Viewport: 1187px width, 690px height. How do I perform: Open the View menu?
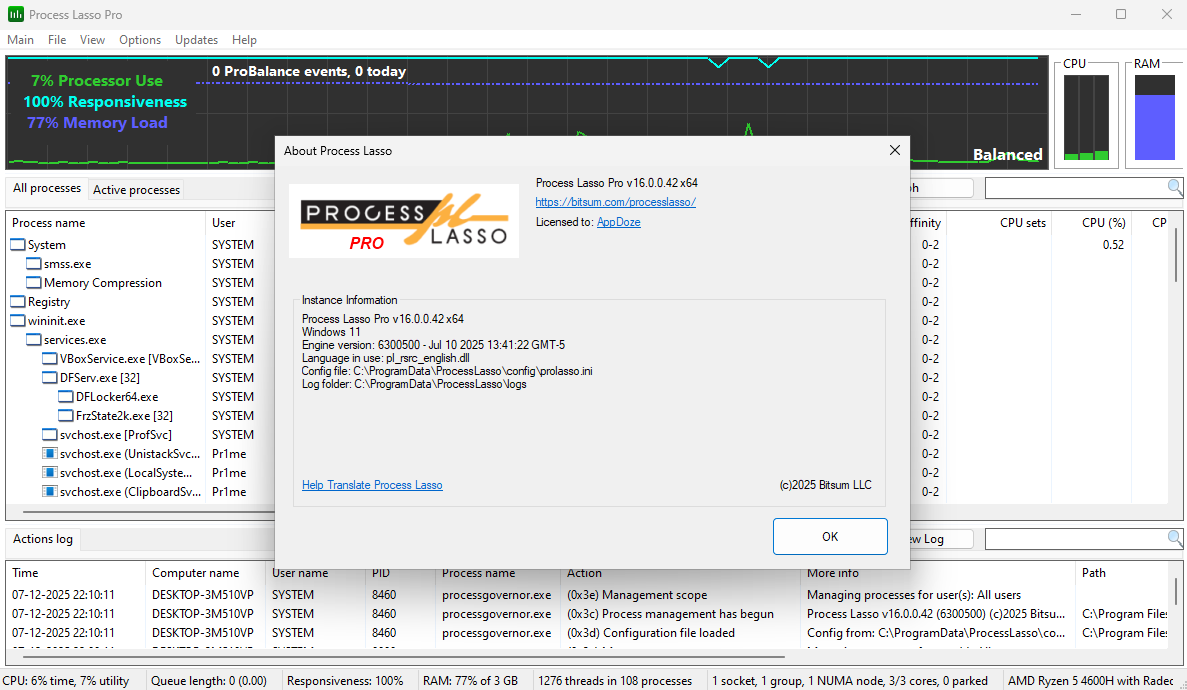pos(92,39)
